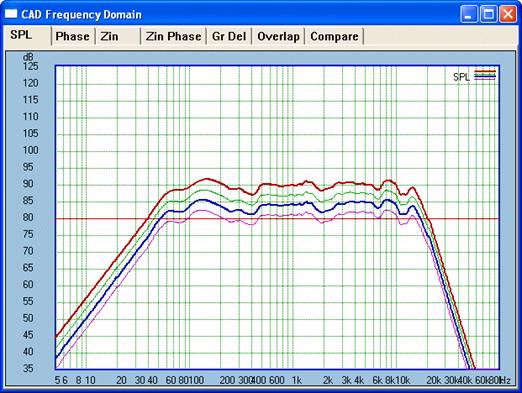Click the 35 dB axis label
Screen dimensions: 522x393
click(x=28, y=368)
